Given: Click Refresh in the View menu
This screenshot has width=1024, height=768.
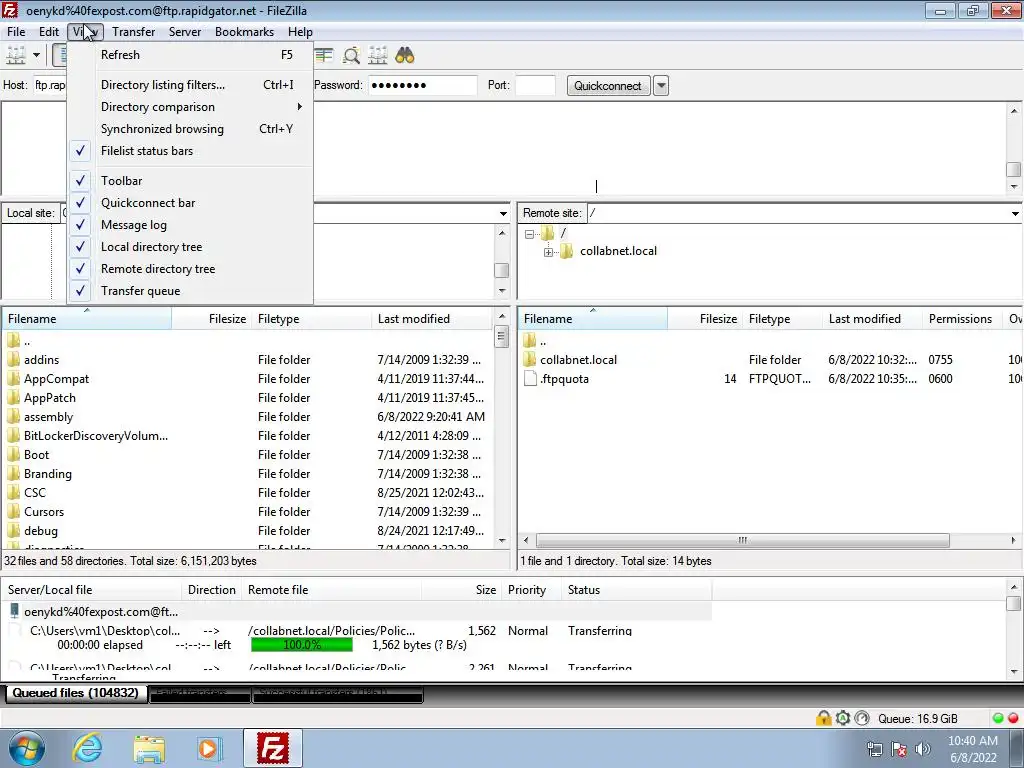Looking at the screenshot, I should click(x=191, y=55).
